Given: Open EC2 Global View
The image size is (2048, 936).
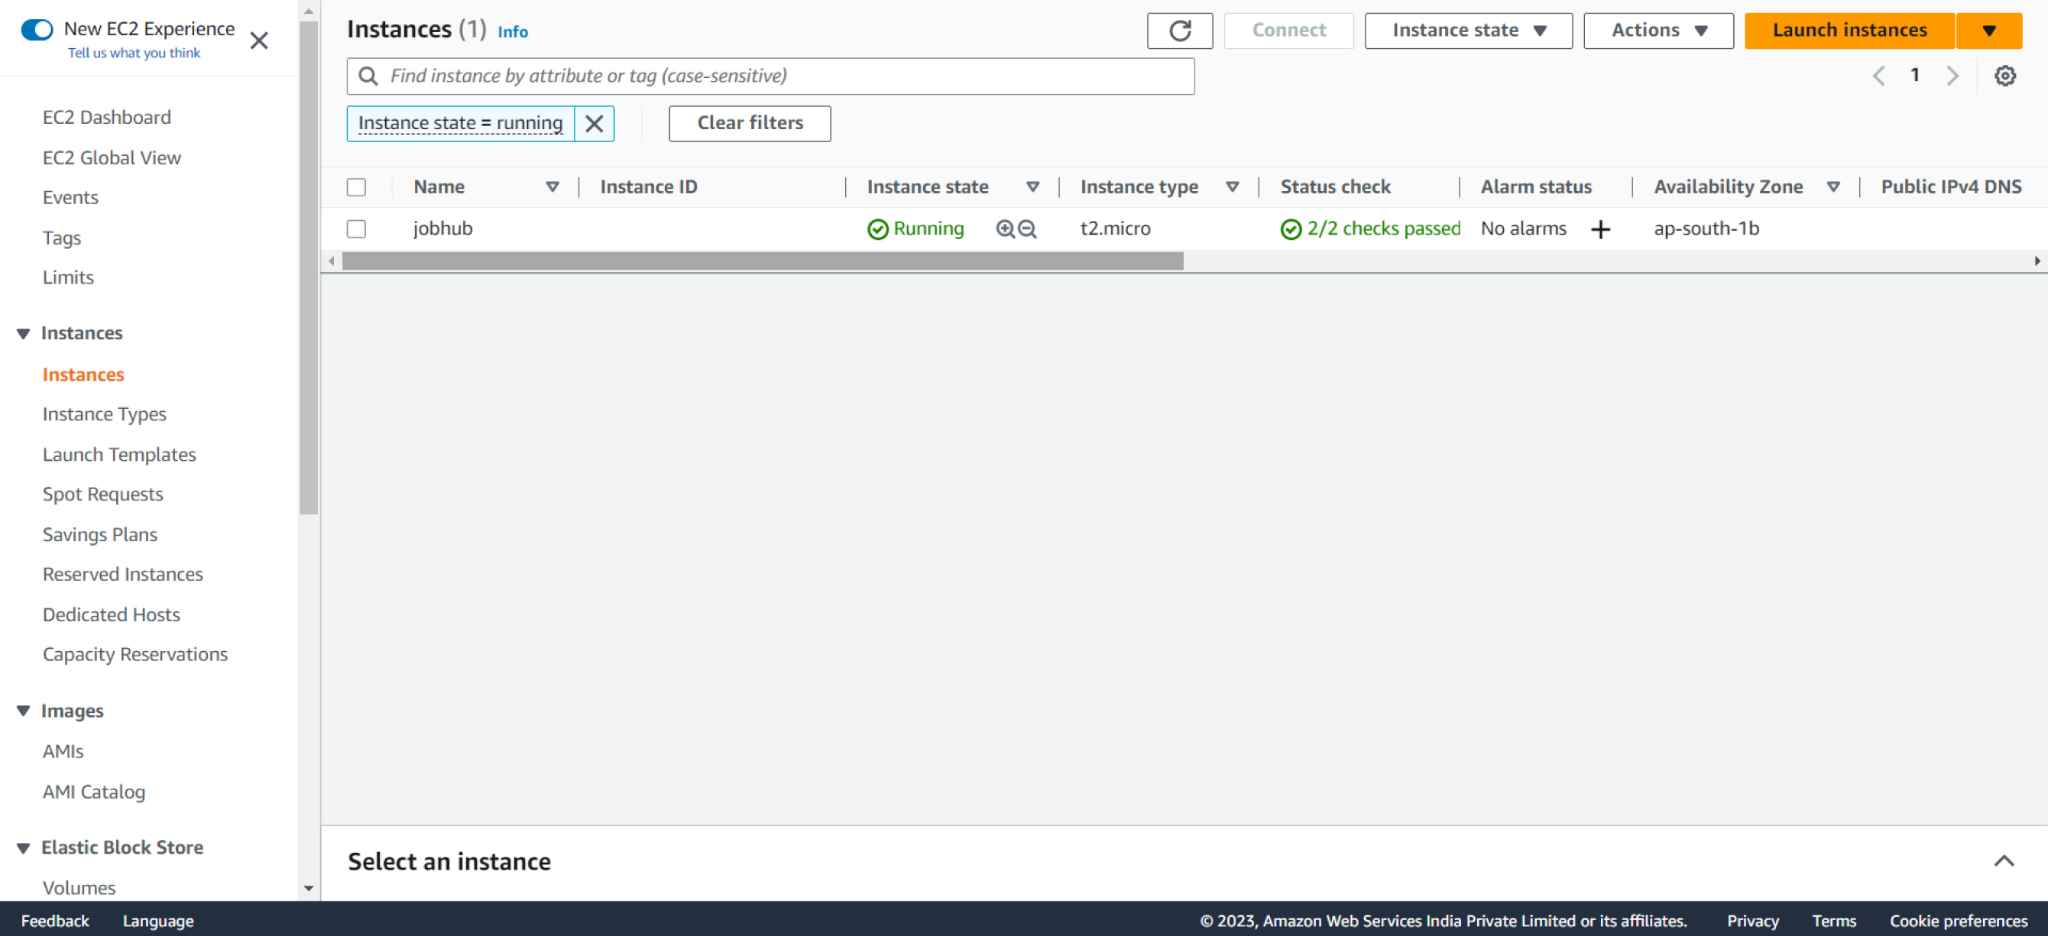Looking at the screenshot, I should [112, 157].
